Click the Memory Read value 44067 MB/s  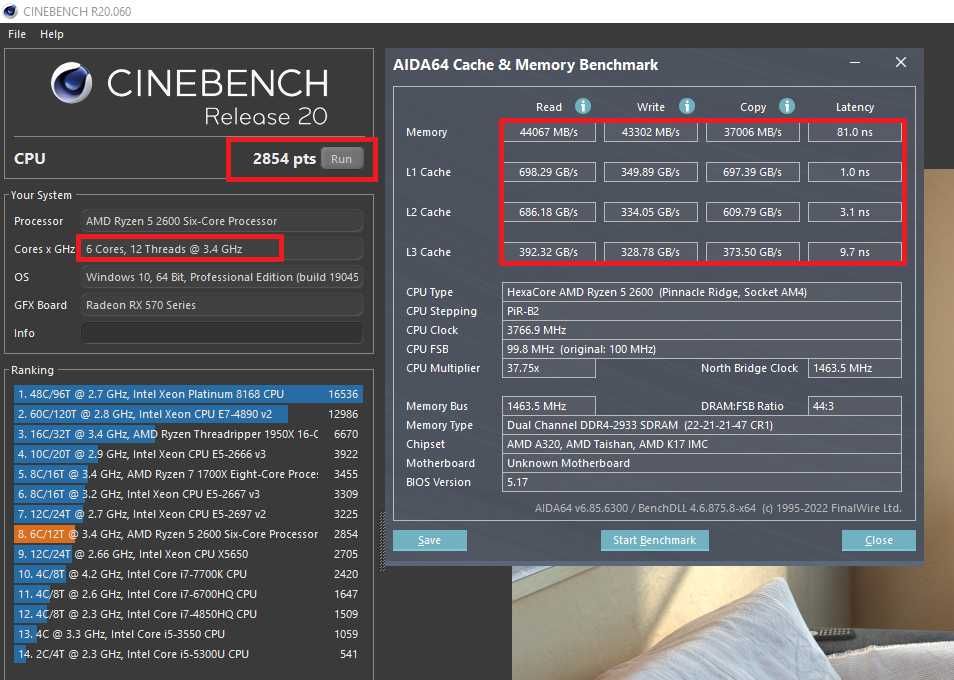549,132
